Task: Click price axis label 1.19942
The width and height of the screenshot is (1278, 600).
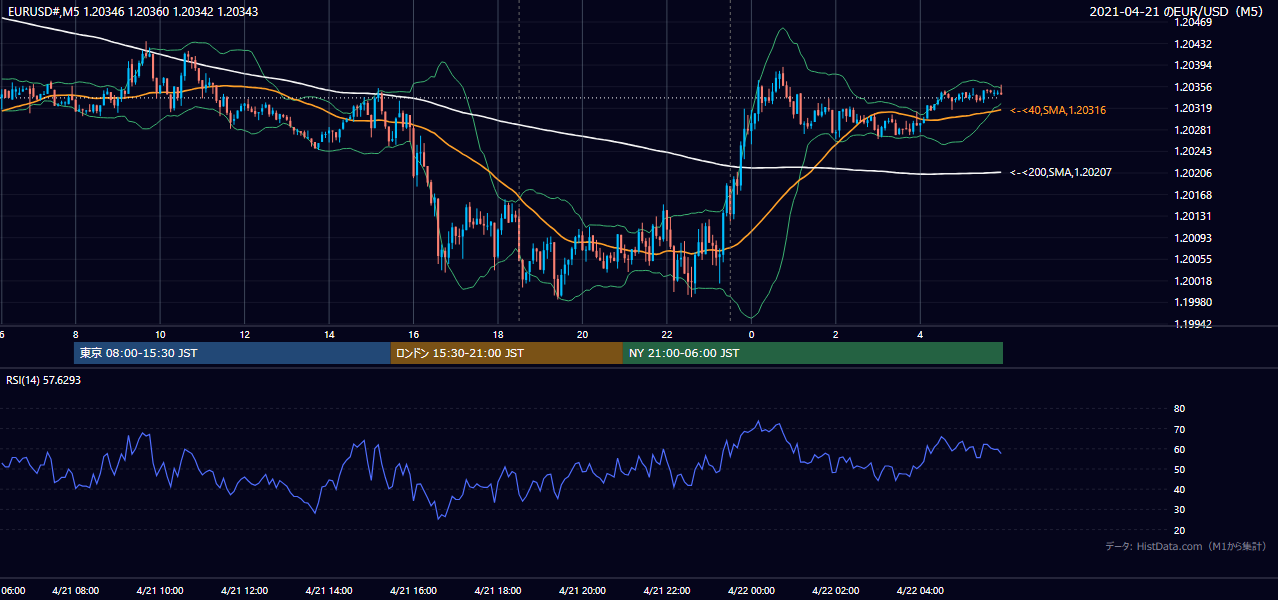Action: tap(1192, 324)
